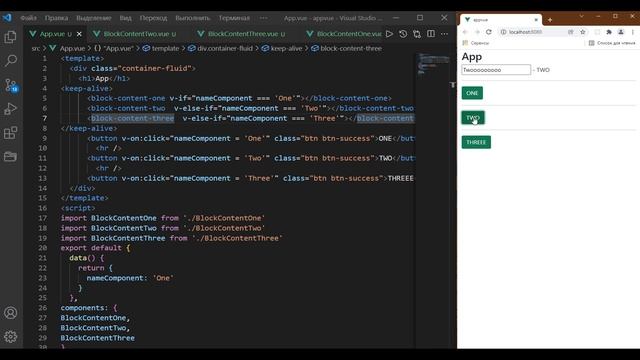Switch to the BlockContentThree.vue tab
The width and height of the screenshot is (640, 360).
[x=242, y=34]
